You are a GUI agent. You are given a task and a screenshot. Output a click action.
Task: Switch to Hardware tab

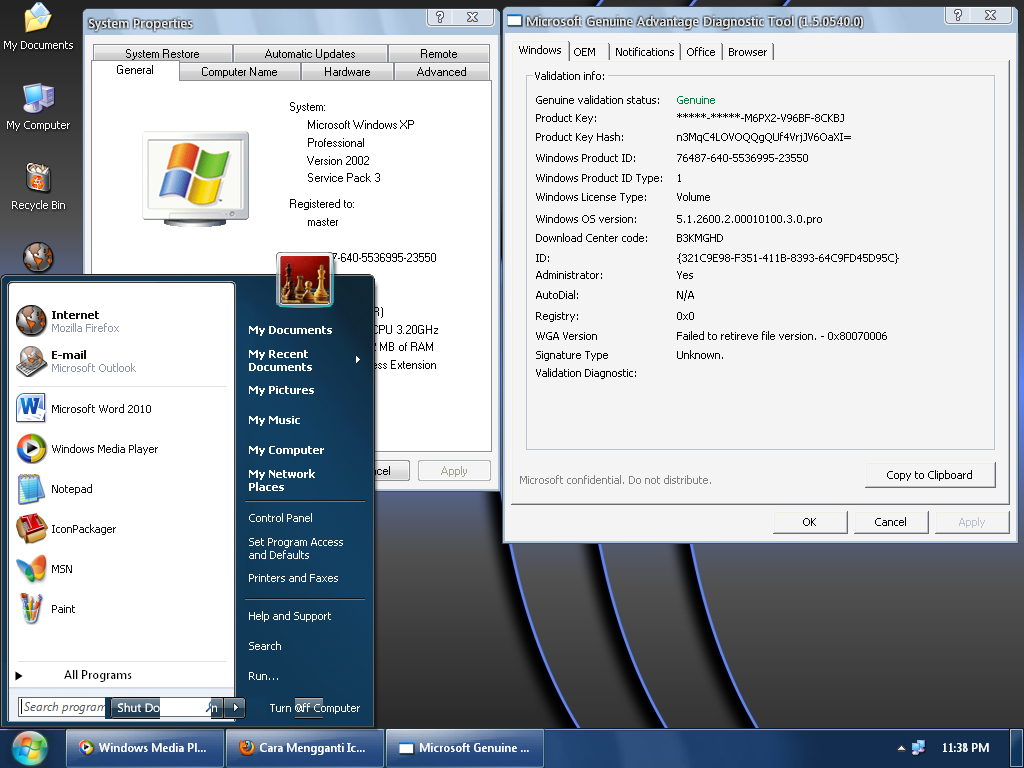(x=347, y=72)
